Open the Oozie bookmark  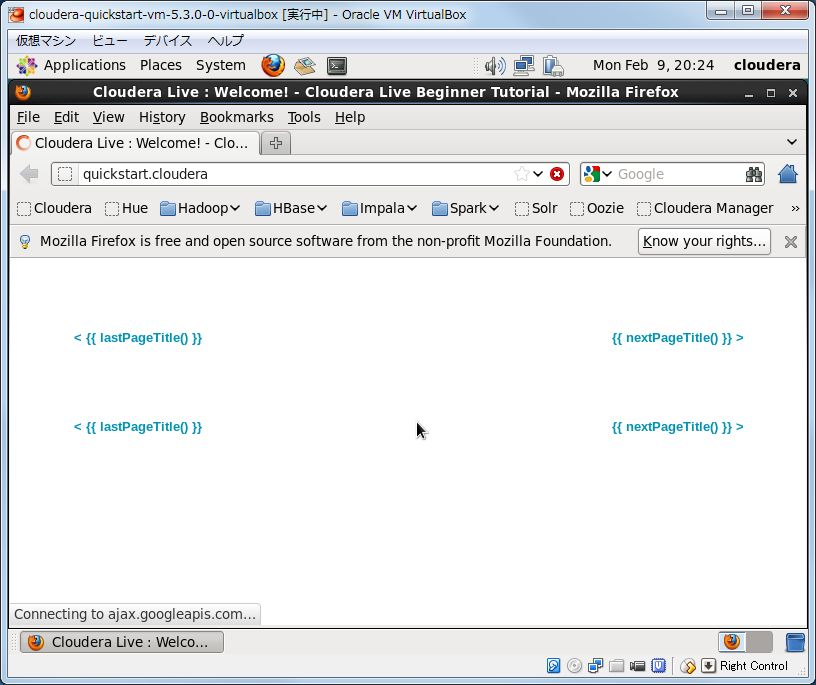coord(597,208)
